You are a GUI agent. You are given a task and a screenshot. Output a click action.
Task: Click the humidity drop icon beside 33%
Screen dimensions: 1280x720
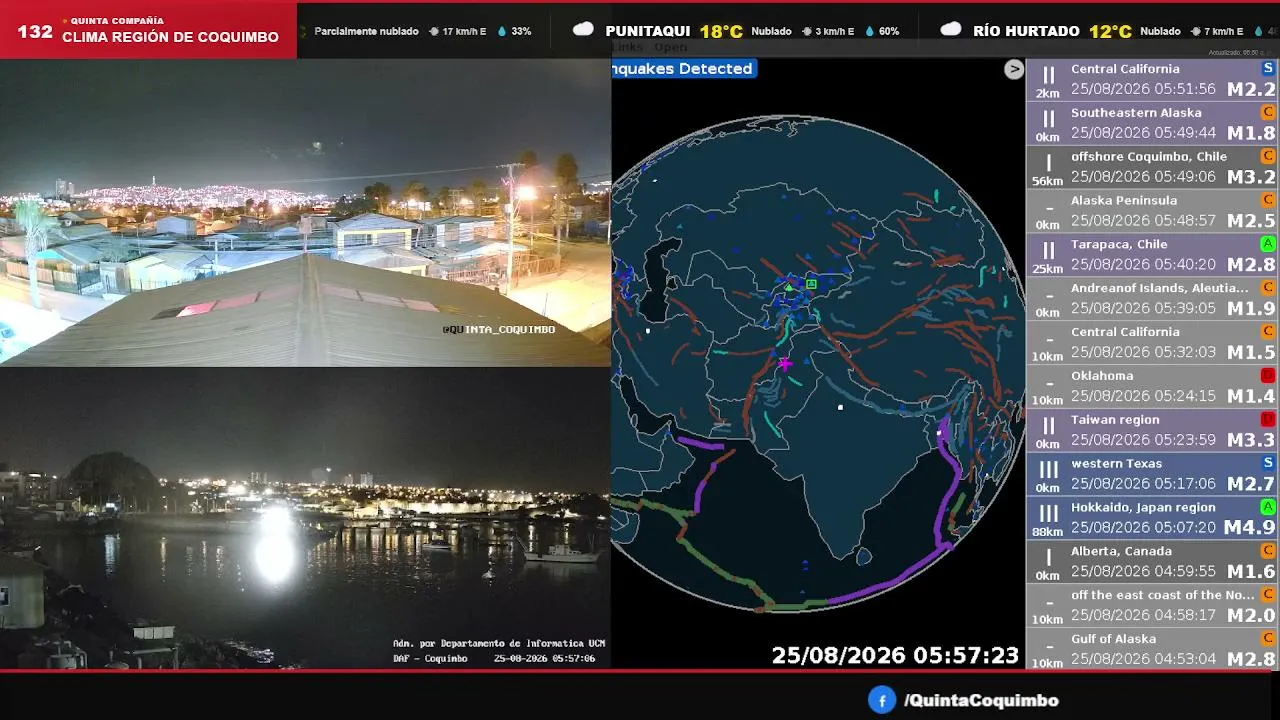pyautogui.click(x=502, y=31)
